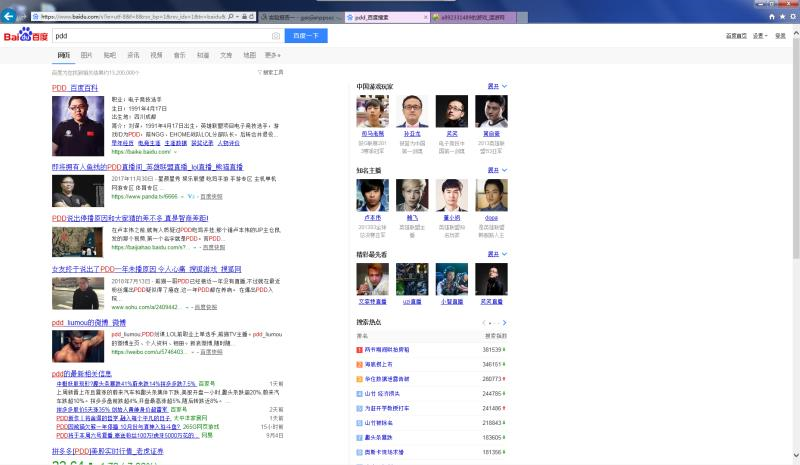Expand the 更多 search categories dropdown

(273, 55)
